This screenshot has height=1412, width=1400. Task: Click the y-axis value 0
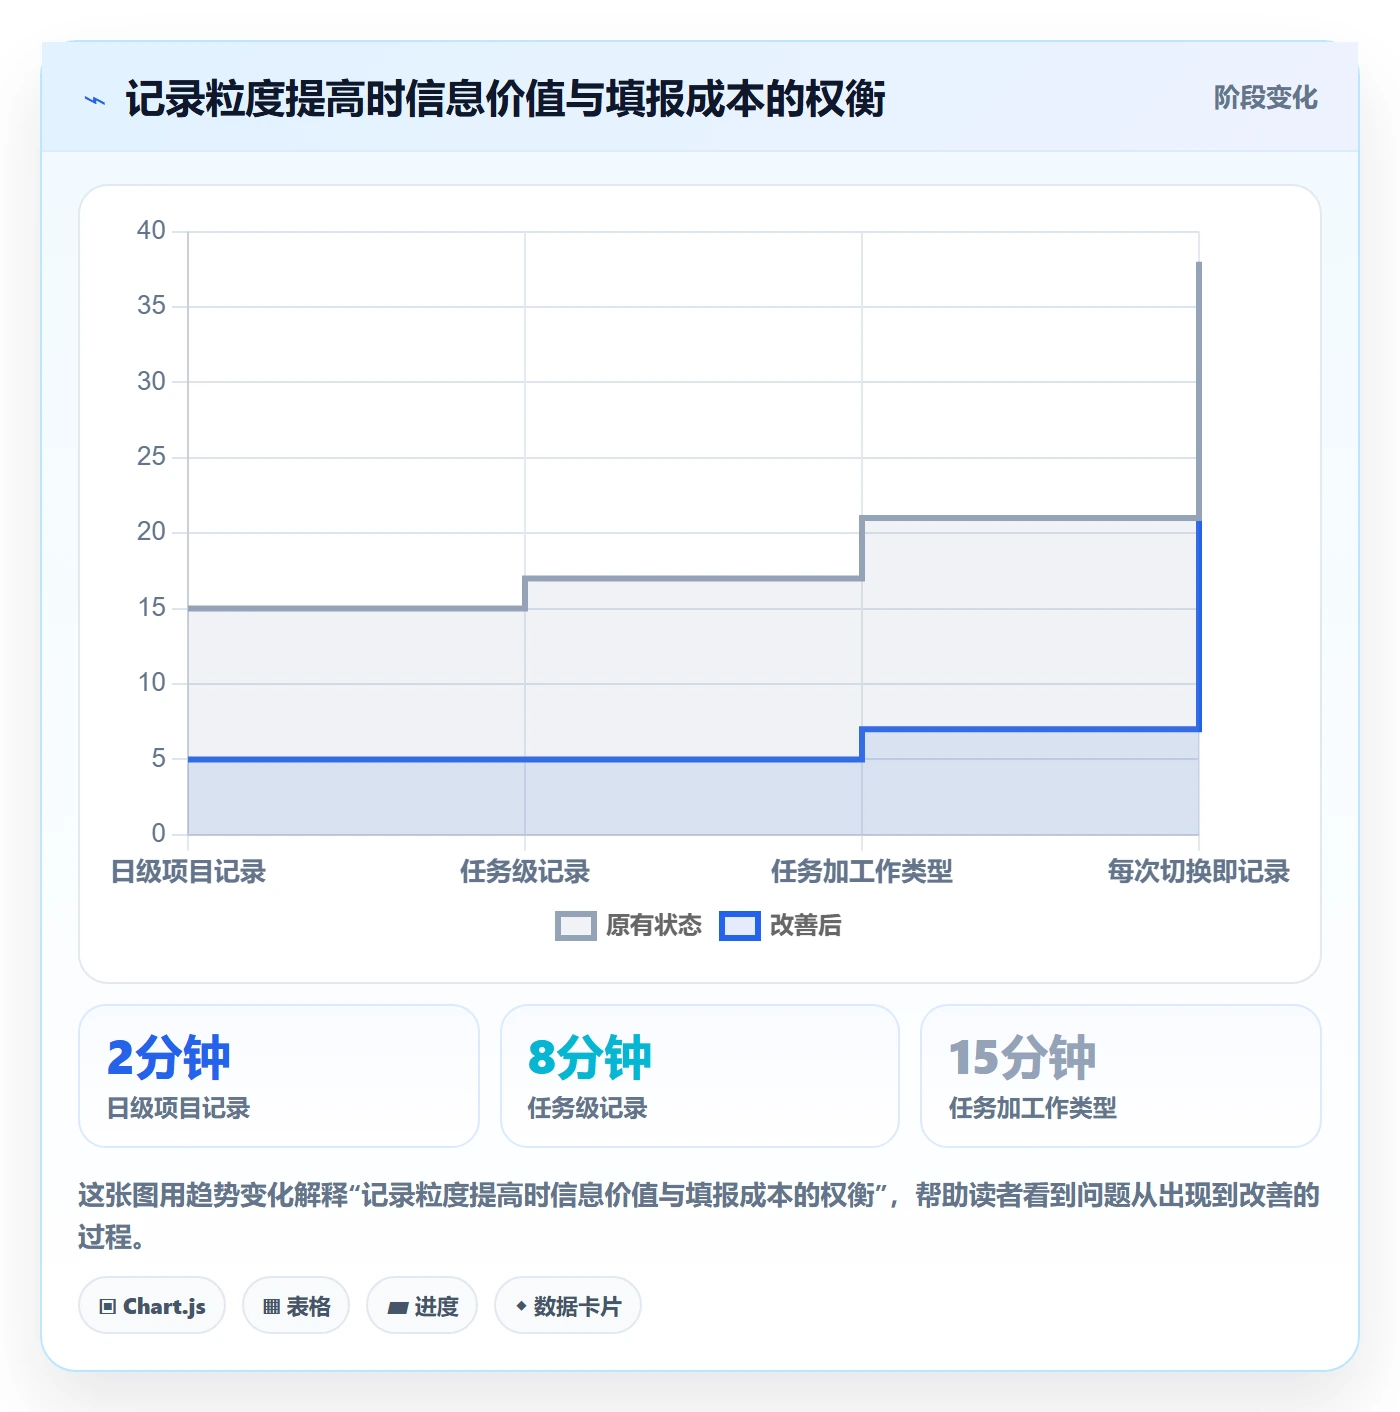pos(158,834)
